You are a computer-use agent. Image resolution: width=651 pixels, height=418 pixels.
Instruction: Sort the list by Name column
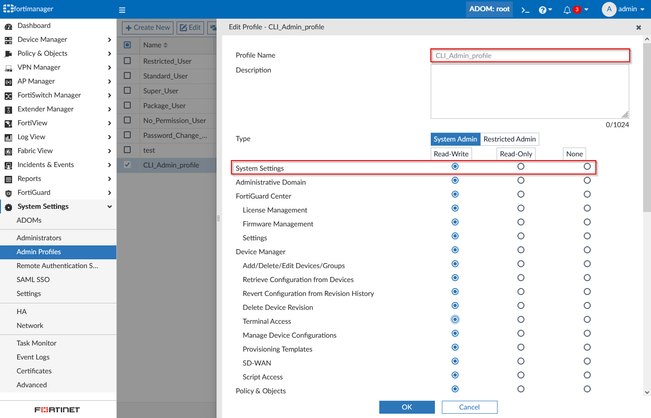[155, 45]
